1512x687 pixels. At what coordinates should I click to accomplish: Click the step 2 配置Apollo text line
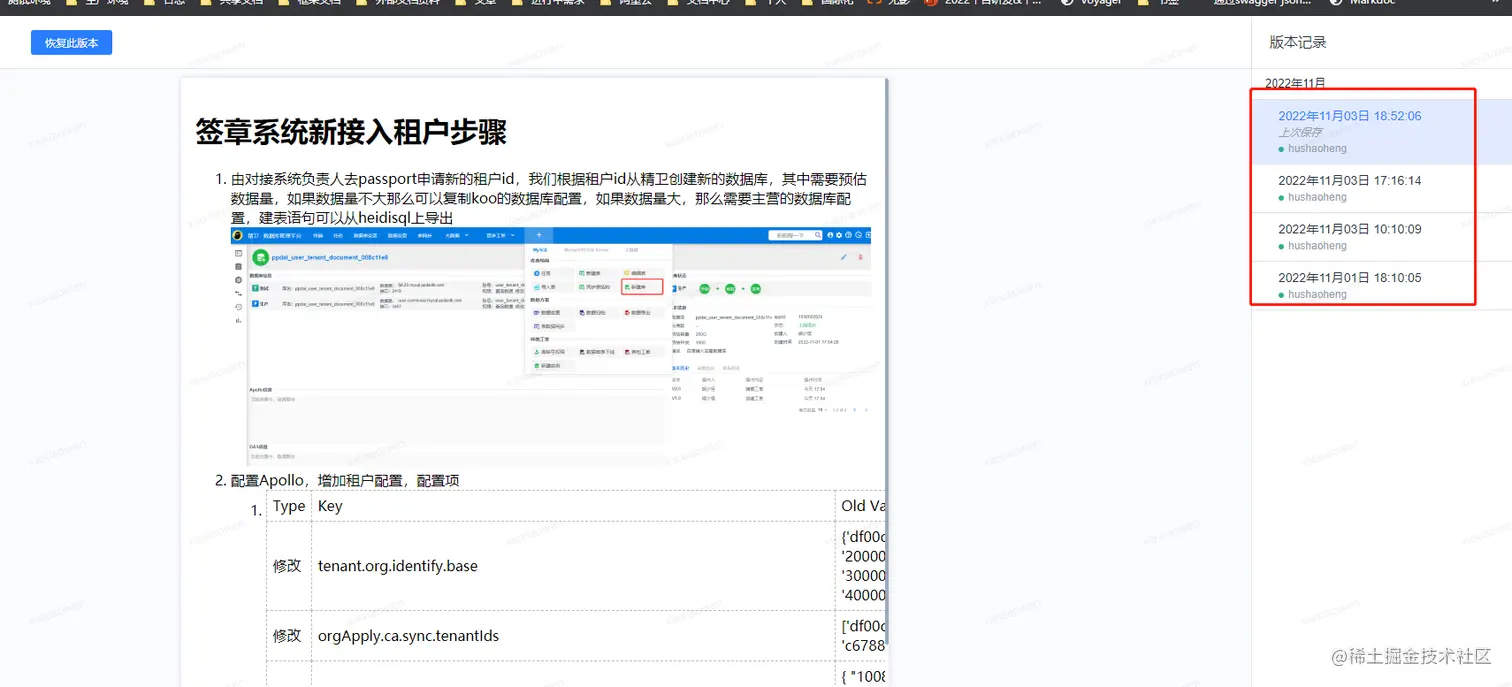click(345, 480)
